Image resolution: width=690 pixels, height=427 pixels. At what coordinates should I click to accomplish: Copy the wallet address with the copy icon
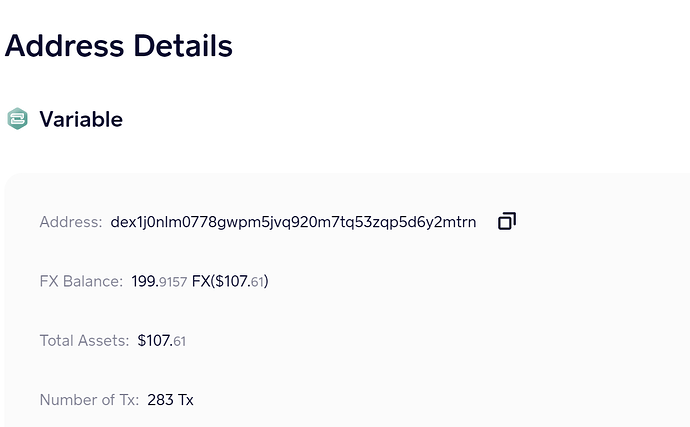click(x=507, y=221)
